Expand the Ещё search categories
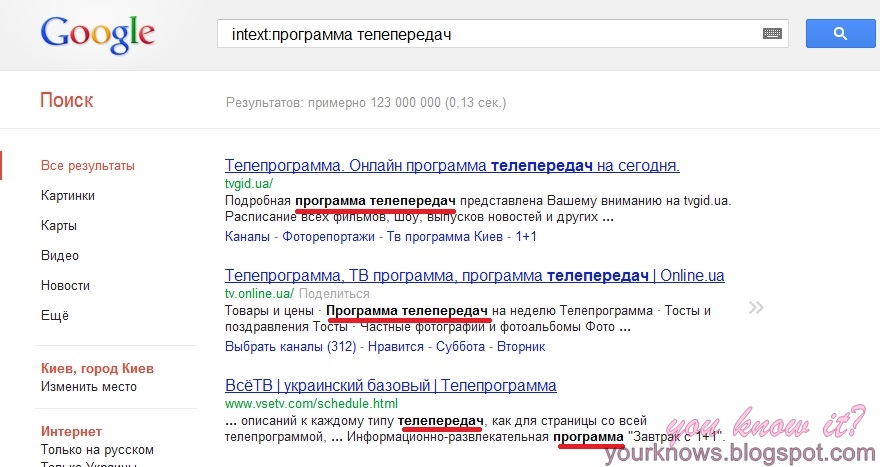This screenshot has width=880, height=467. coord(54,315)
